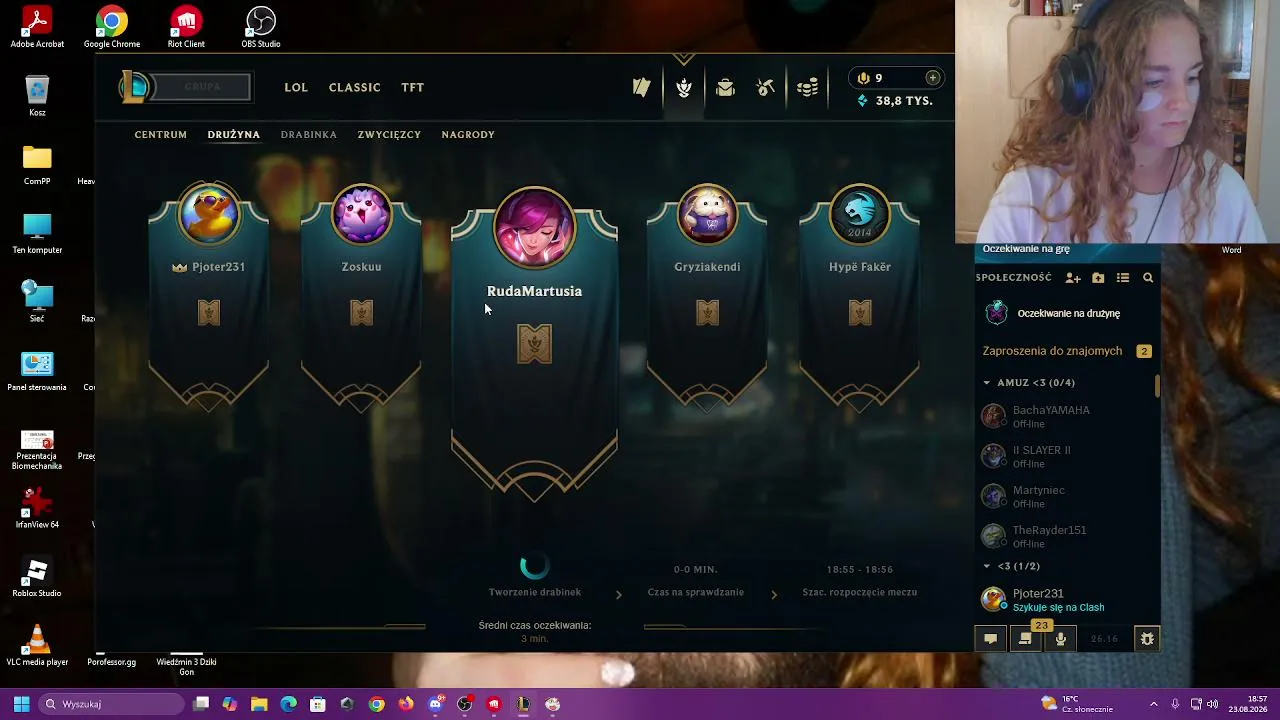Click the add friend icon in social panel

(1073, 278)
